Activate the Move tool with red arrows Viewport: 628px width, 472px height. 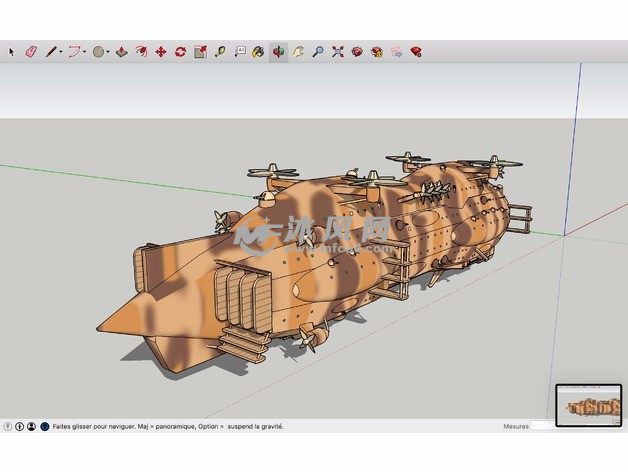click(x=160, y=51)
